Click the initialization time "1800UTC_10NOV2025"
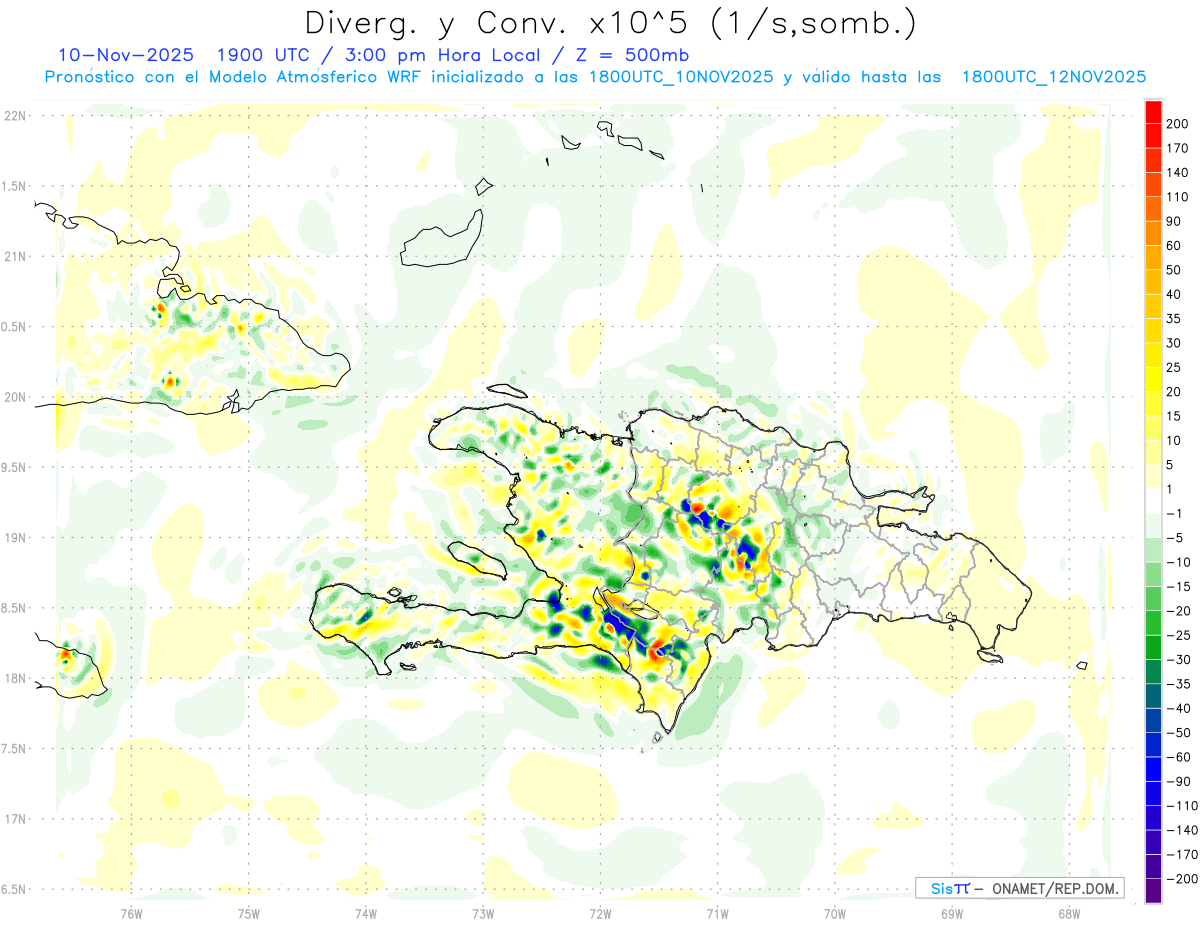This screenshot has width=1200, height=927. [683, 77]
